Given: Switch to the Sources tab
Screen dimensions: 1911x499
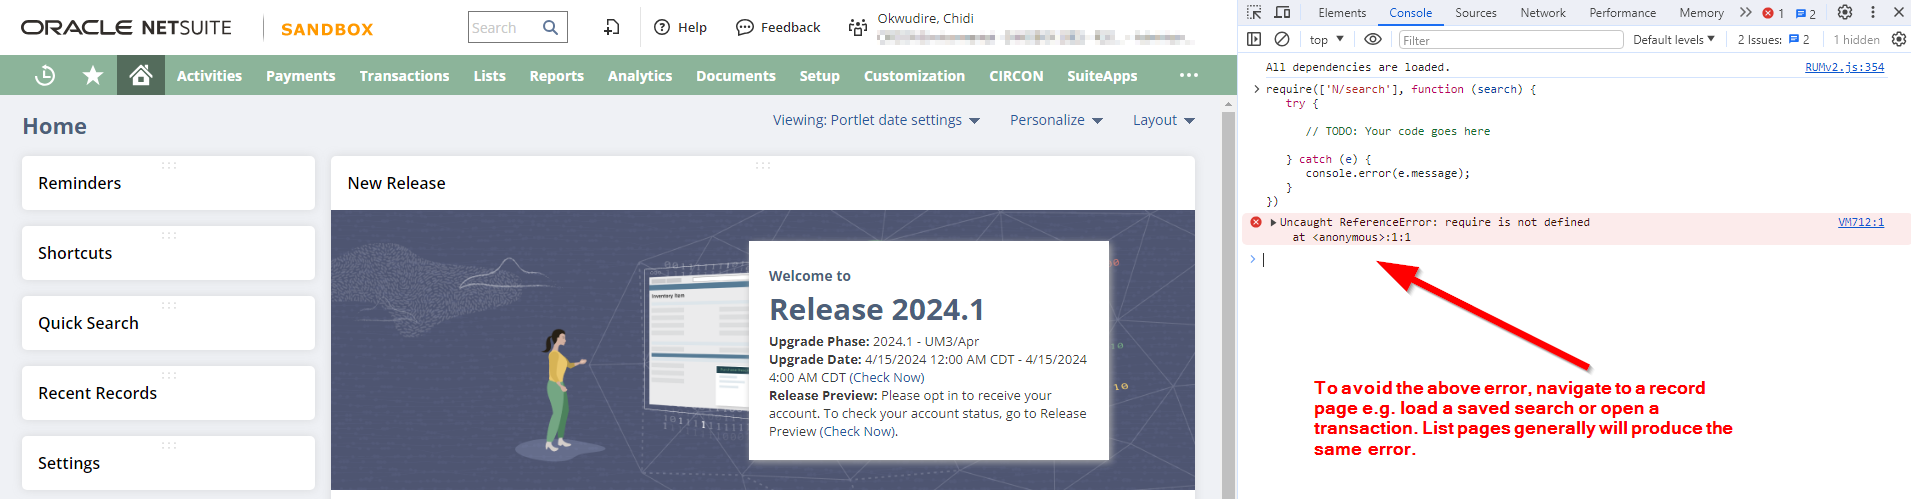Looking at the screenshot, I should (1476, 13).
